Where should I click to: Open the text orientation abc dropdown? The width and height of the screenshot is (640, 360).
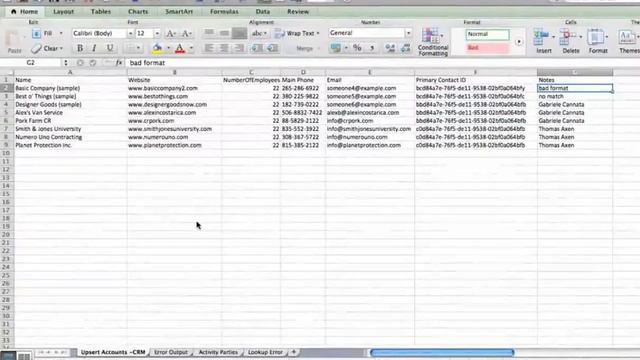[260, 33]
